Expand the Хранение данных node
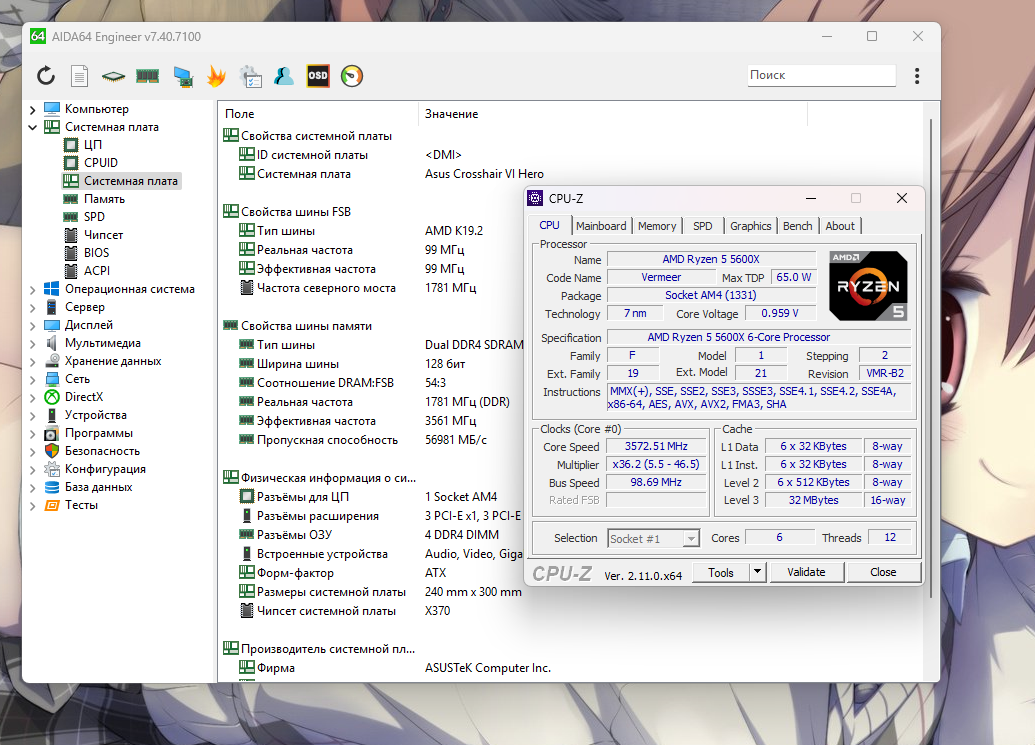 [x=32, y=362]
